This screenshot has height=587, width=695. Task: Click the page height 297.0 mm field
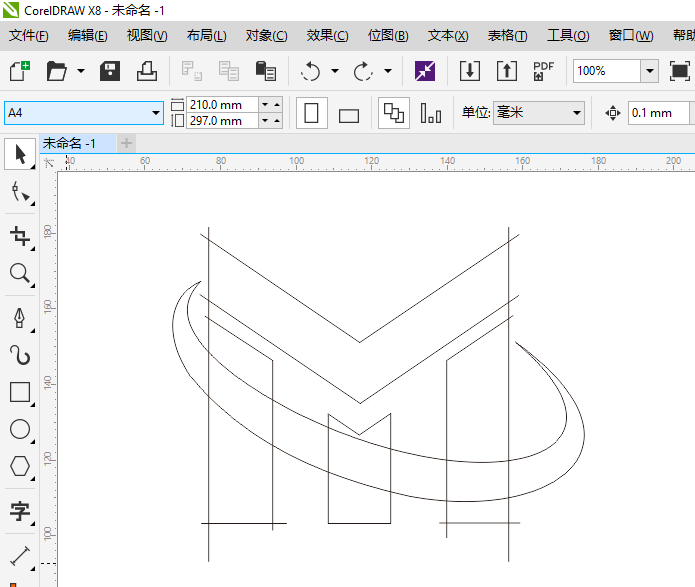tap(223, 121)
